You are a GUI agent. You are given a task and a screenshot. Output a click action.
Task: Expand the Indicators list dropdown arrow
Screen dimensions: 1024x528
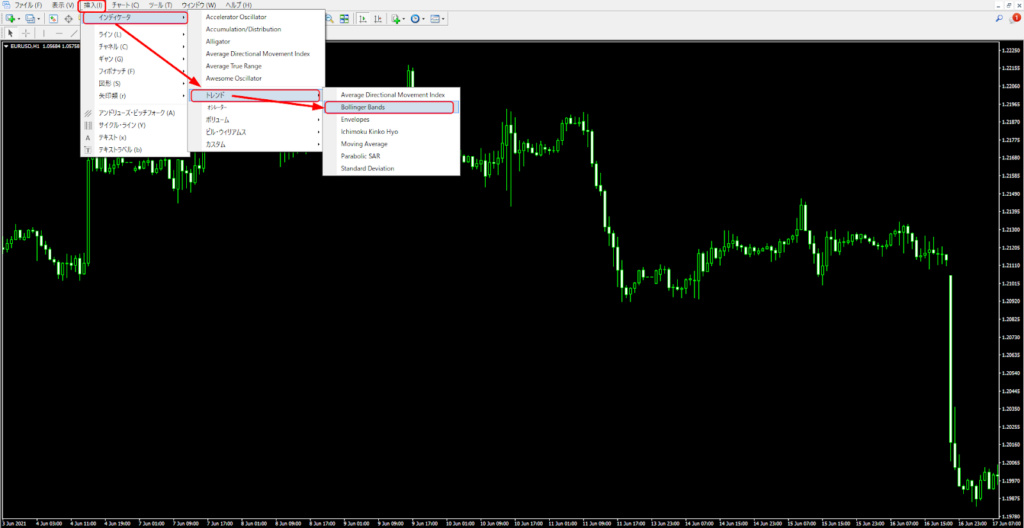(x=404, y=19)
